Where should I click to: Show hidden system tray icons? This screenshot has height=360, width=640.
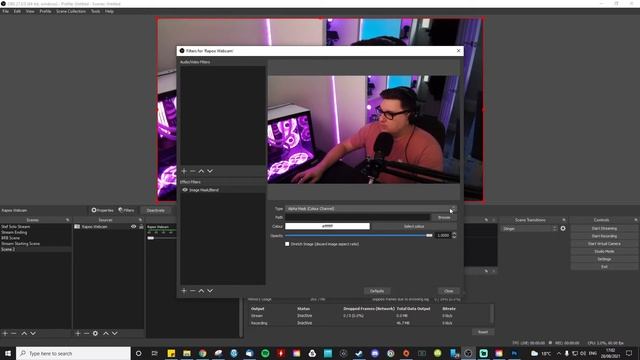coord(559,353)
